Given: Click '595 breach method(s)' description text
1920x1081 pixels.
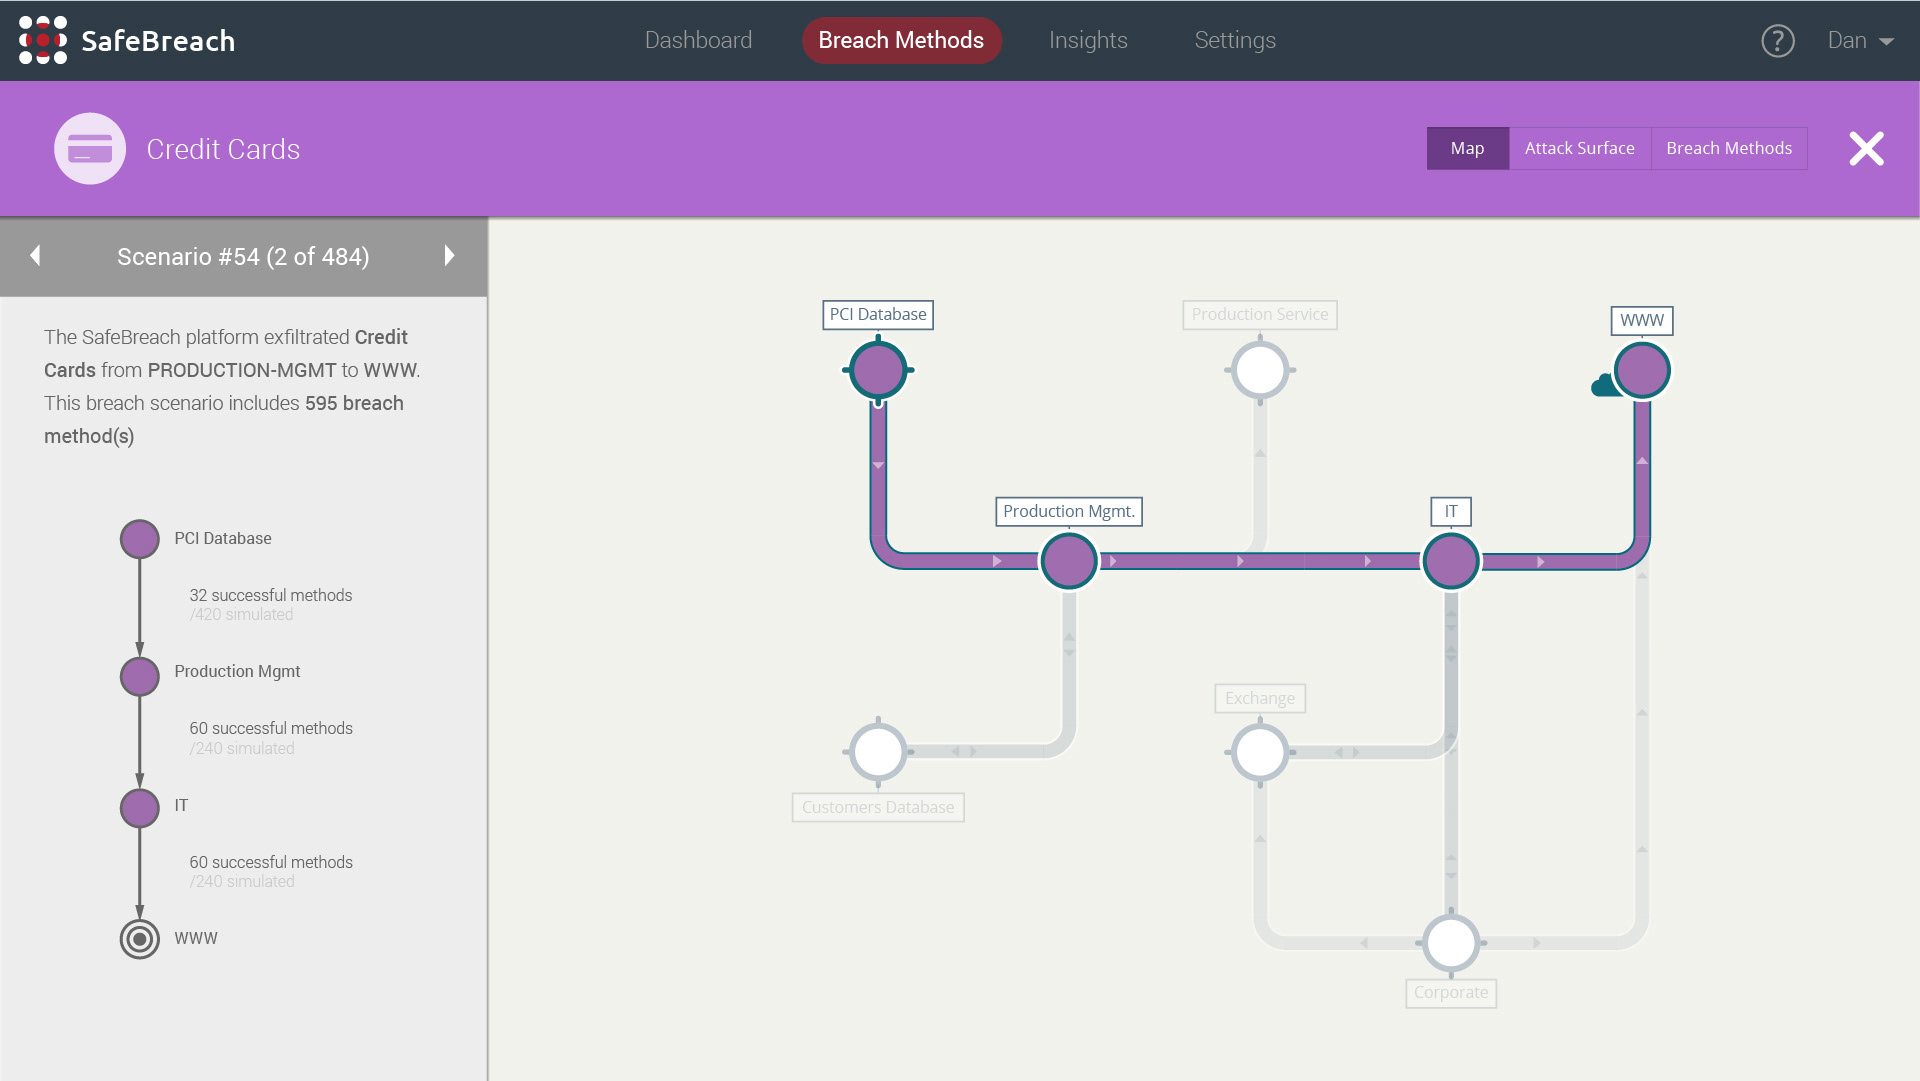Looking at the screenshot, I should (x=224, y=419).
